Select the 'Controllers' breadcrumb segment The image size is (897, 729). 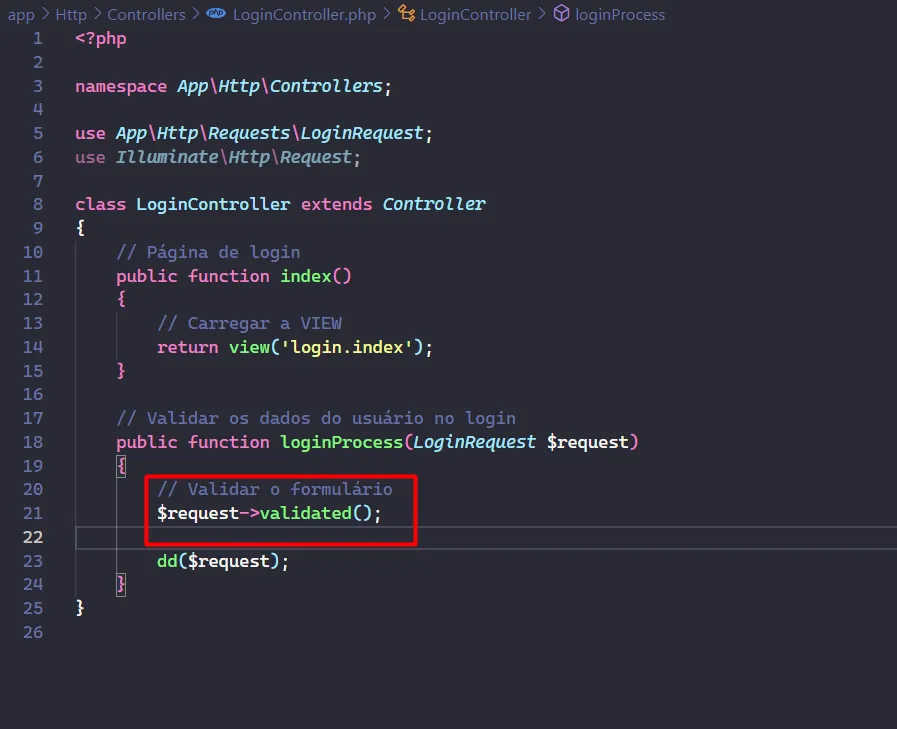[146, 14]
